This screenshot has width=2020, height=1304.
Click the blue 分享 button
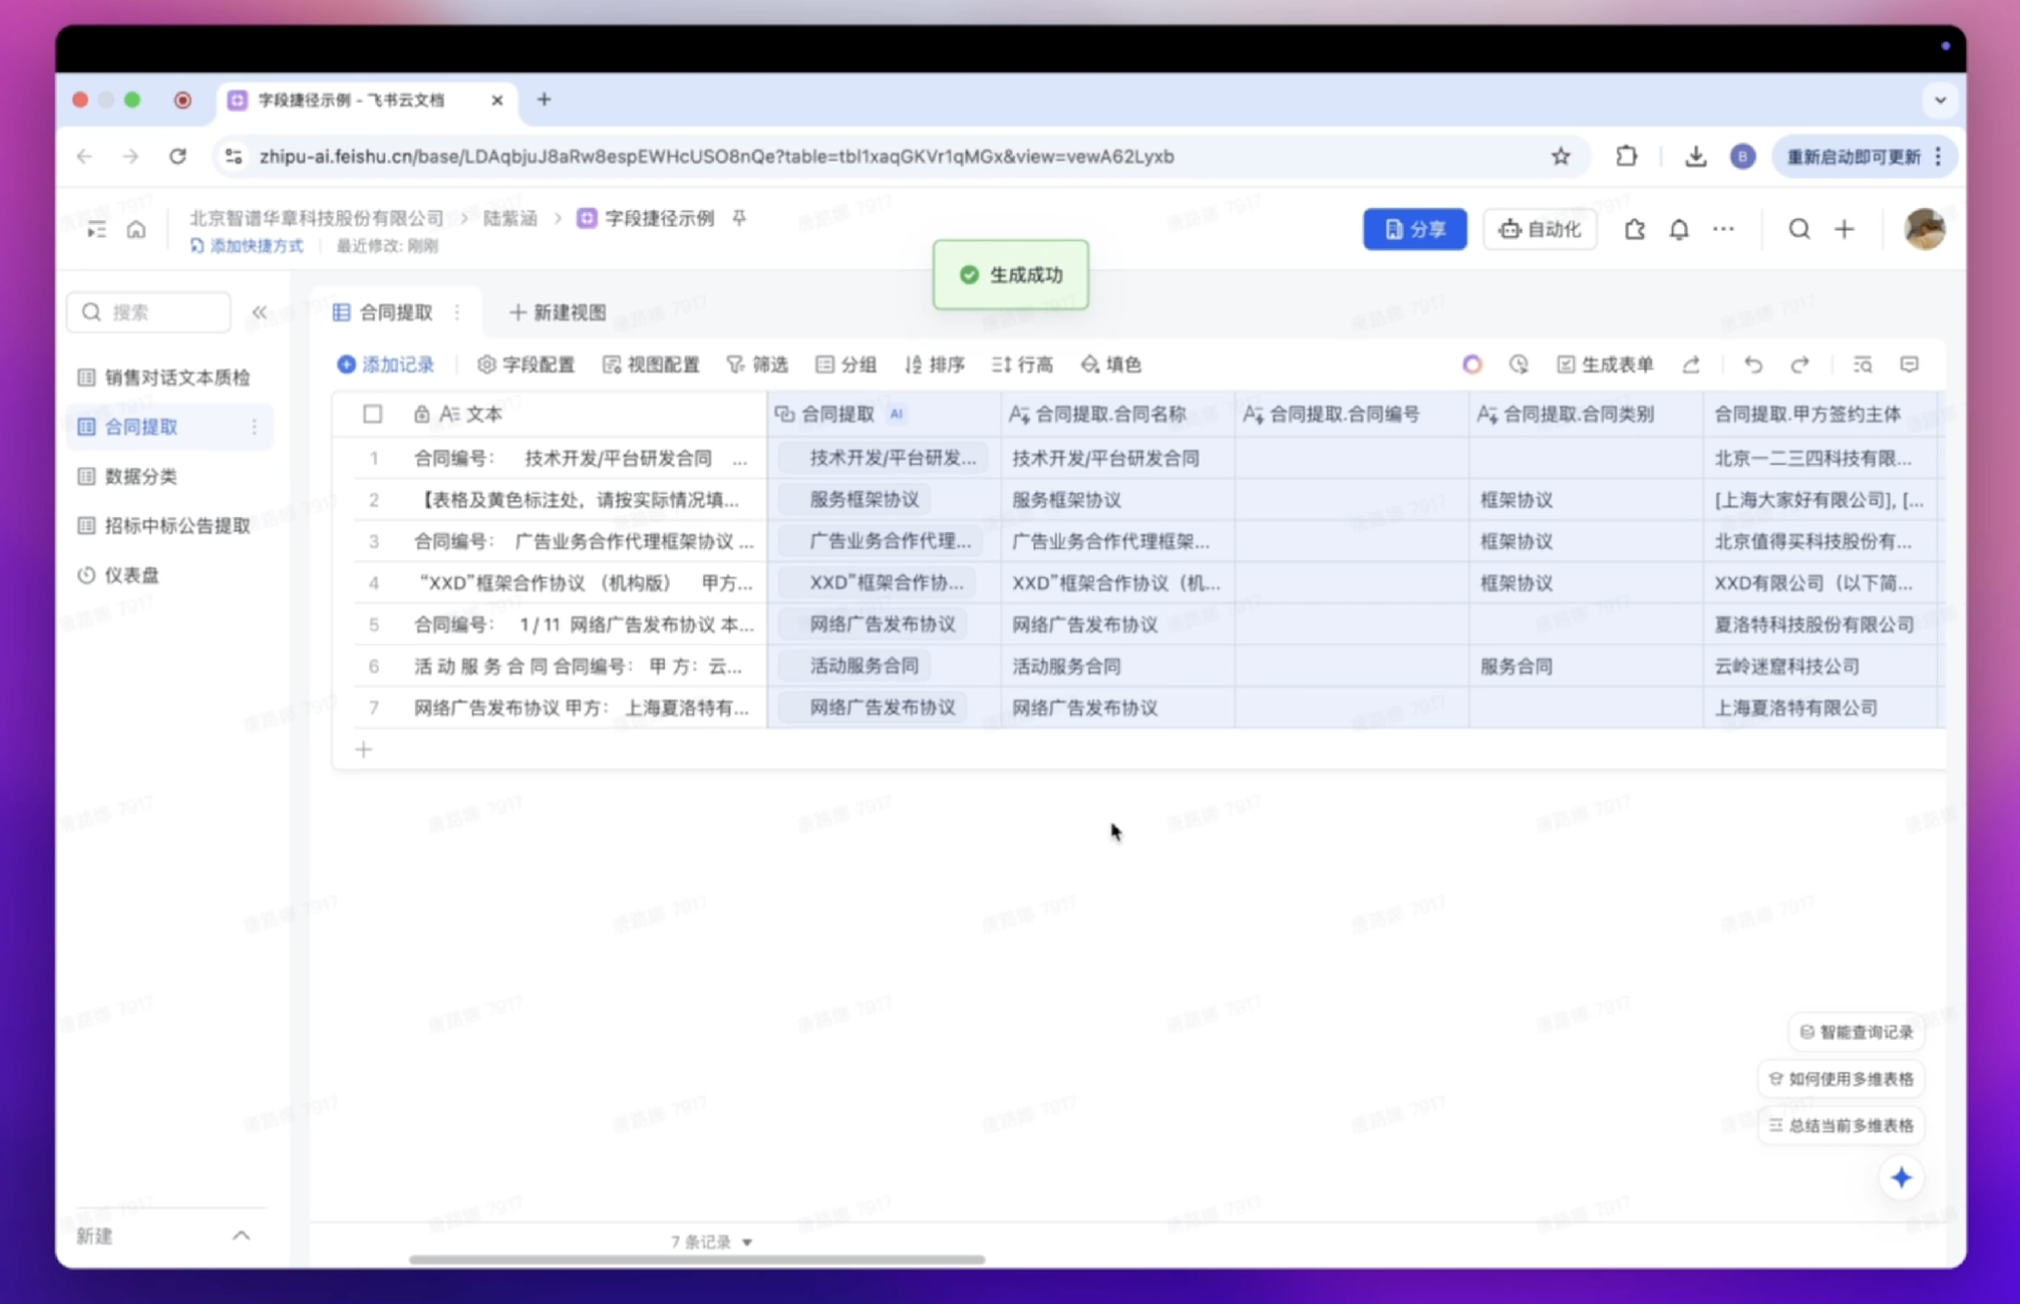click(1414, 230)
